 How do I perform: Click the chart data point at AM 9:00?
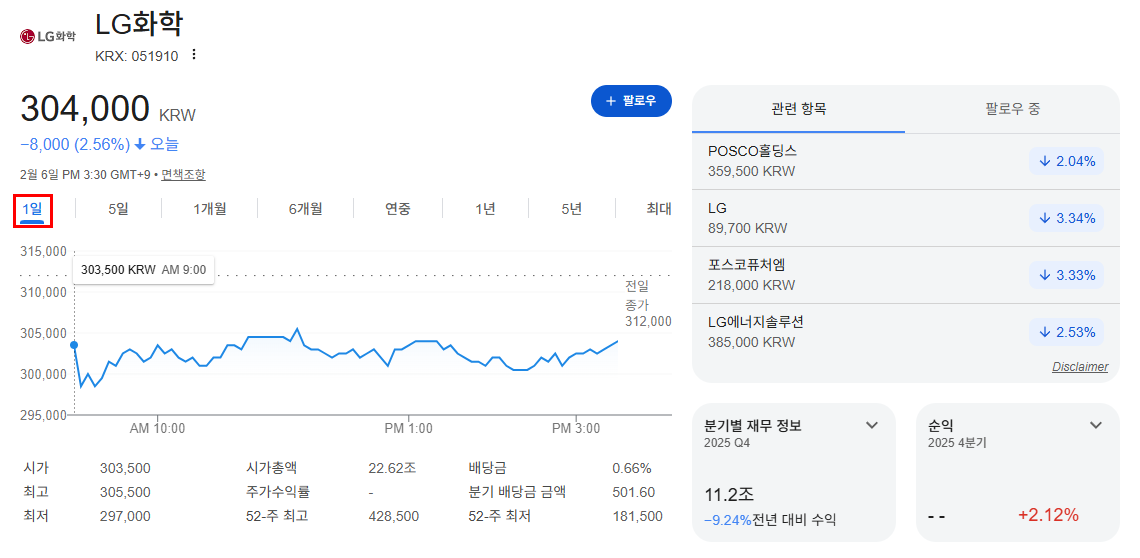pyautogui.click(x=74, y=345)
